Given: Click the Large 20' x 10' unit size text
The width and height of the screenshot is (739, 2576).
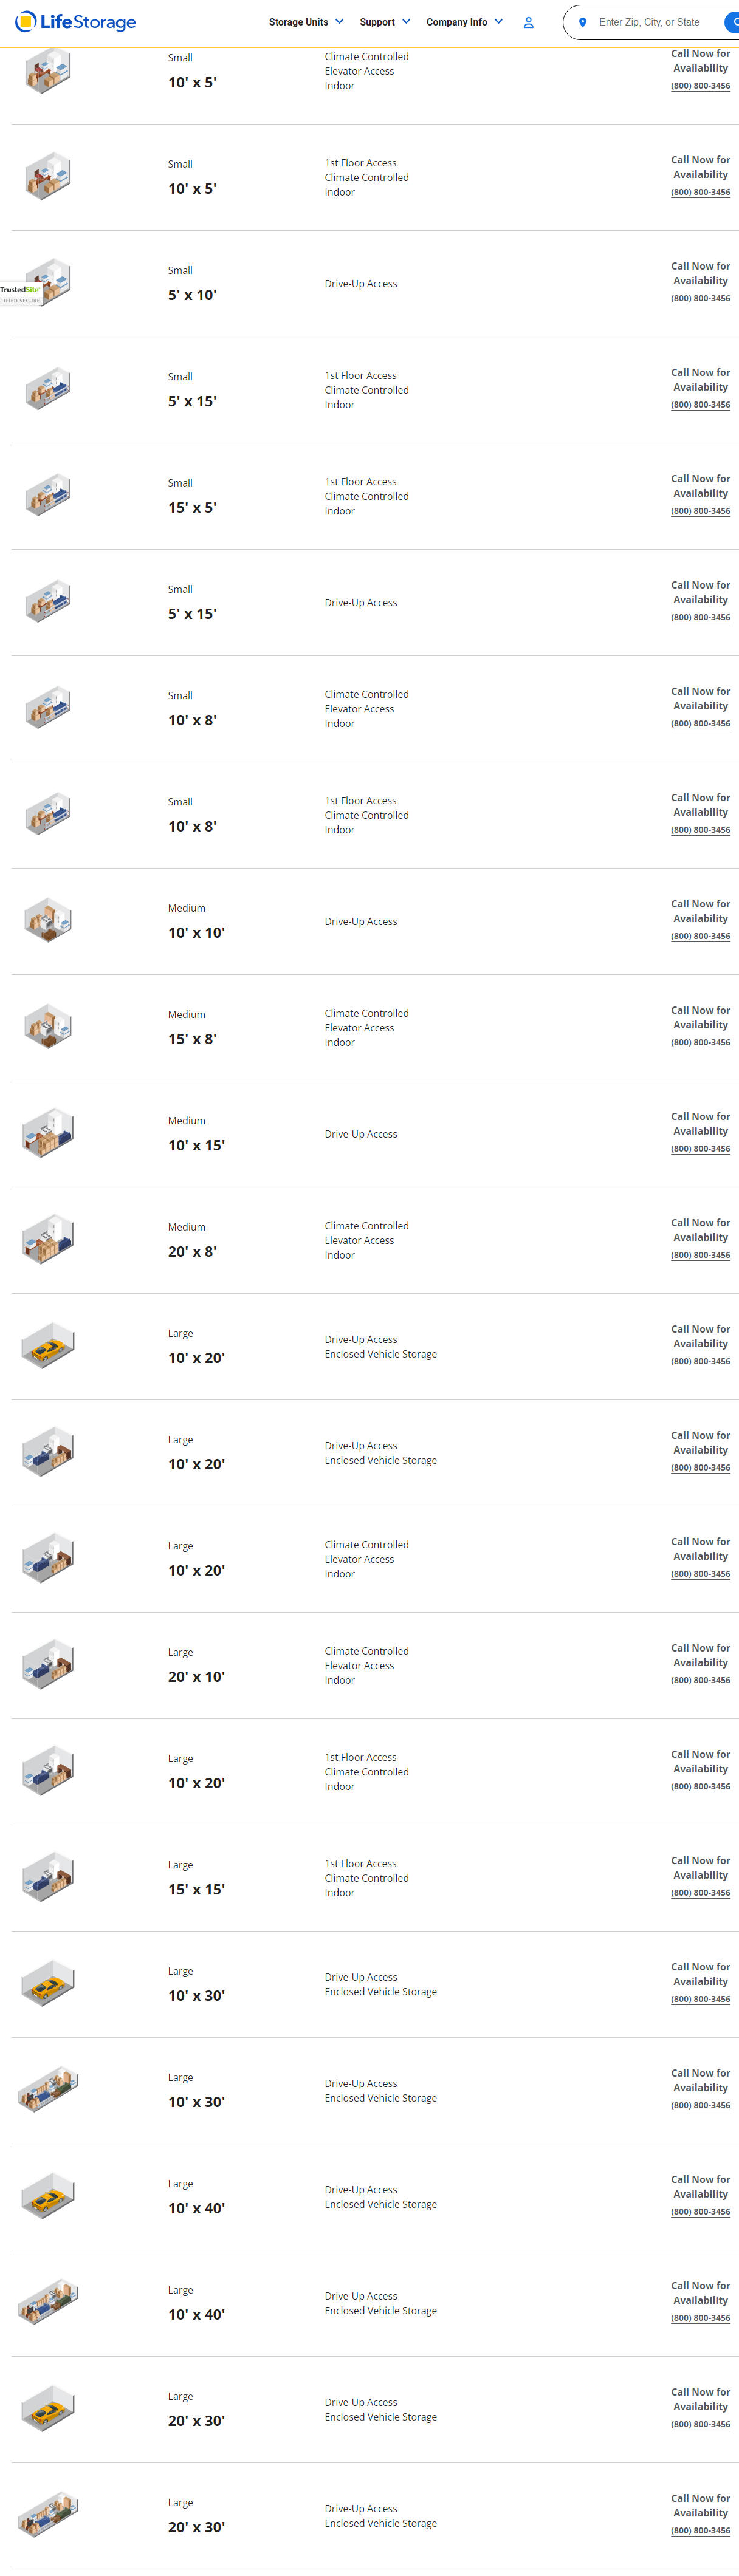Looking at the screenshot, I should click(x=196, y=1677).
